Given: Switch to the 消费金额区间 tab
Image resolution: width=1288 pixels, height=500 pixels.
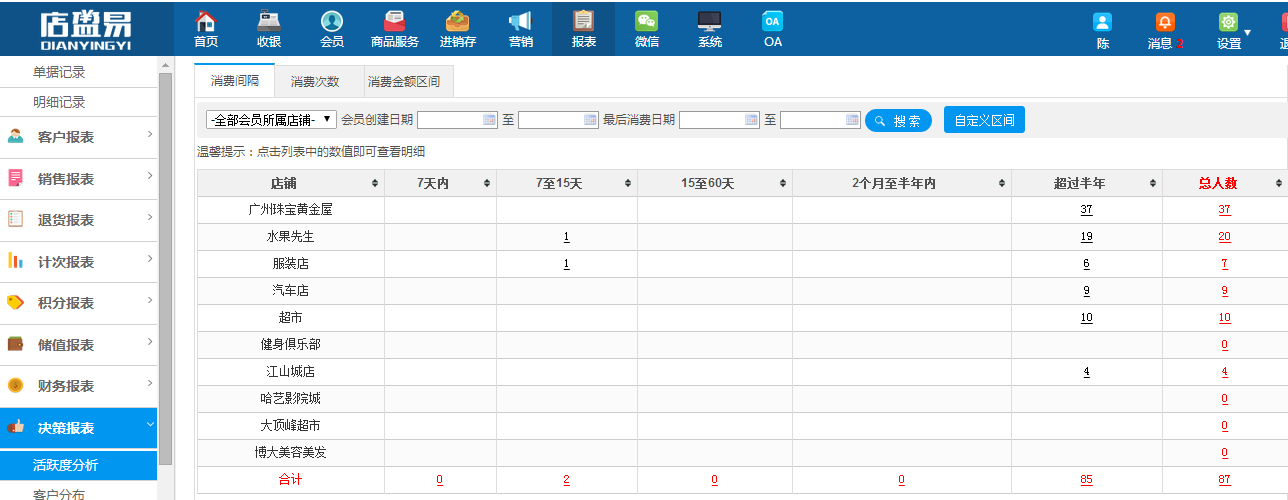Looking at the screenshot, I should [x=404, y=82].
